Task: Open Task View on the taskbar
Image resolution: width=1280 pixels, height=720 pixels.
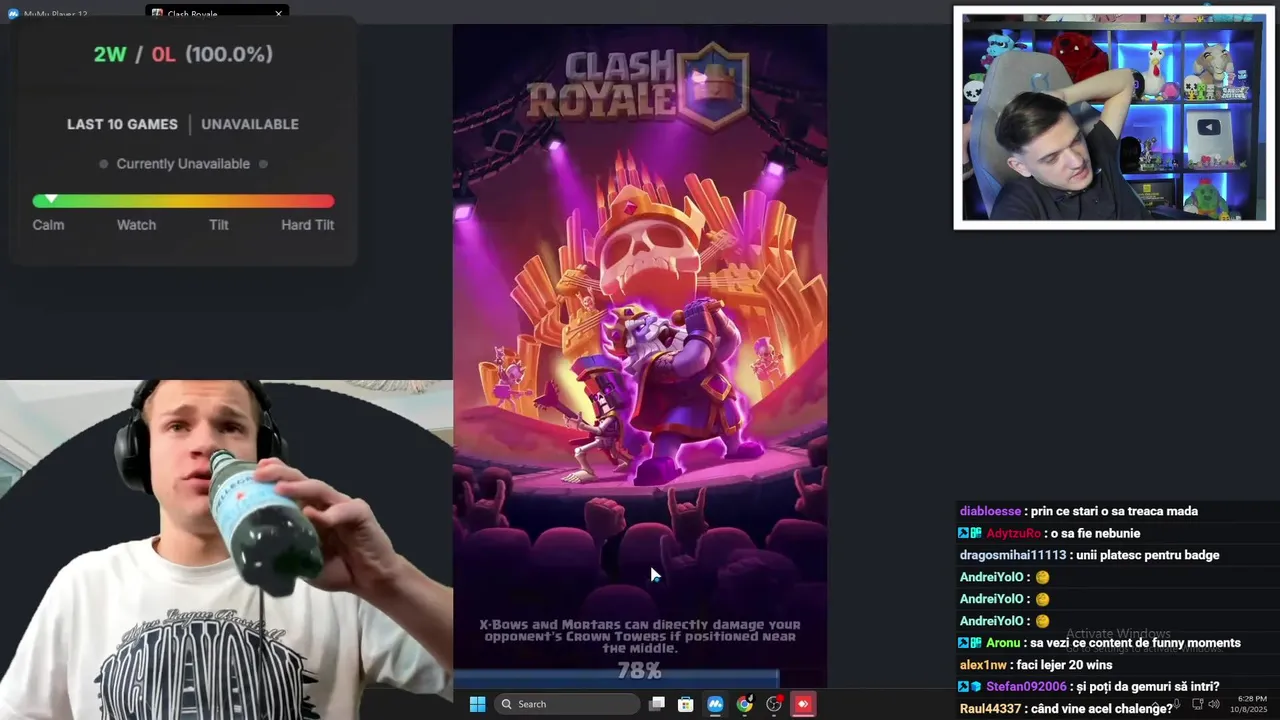Action: 657,704
